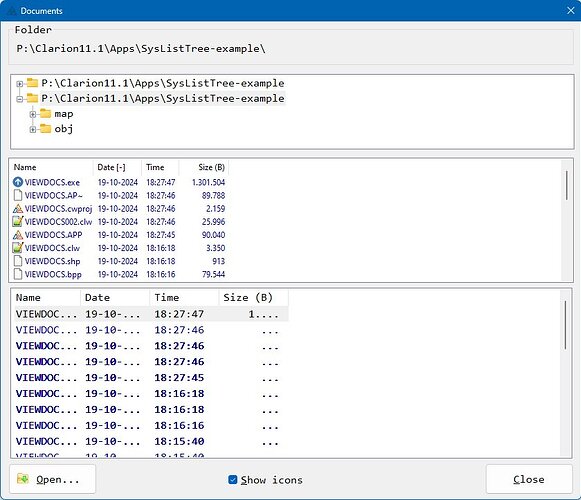Screen dimensions: 581x500
Task: Select the file name VIEWDOCS.APP
Action: (x=53, y=235)
